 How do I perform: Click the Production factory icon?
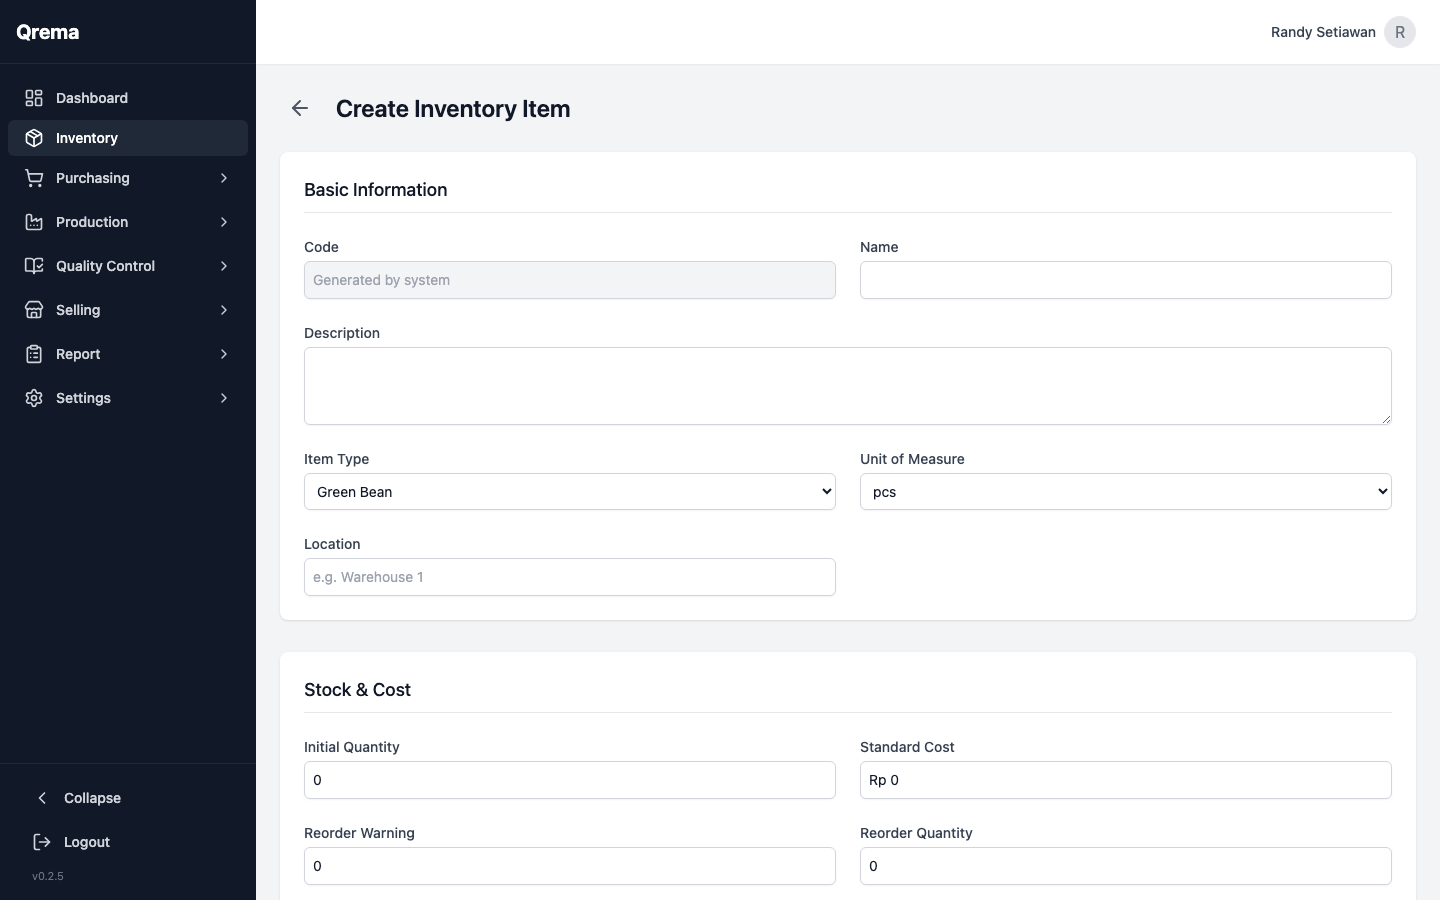pos(33,222)
